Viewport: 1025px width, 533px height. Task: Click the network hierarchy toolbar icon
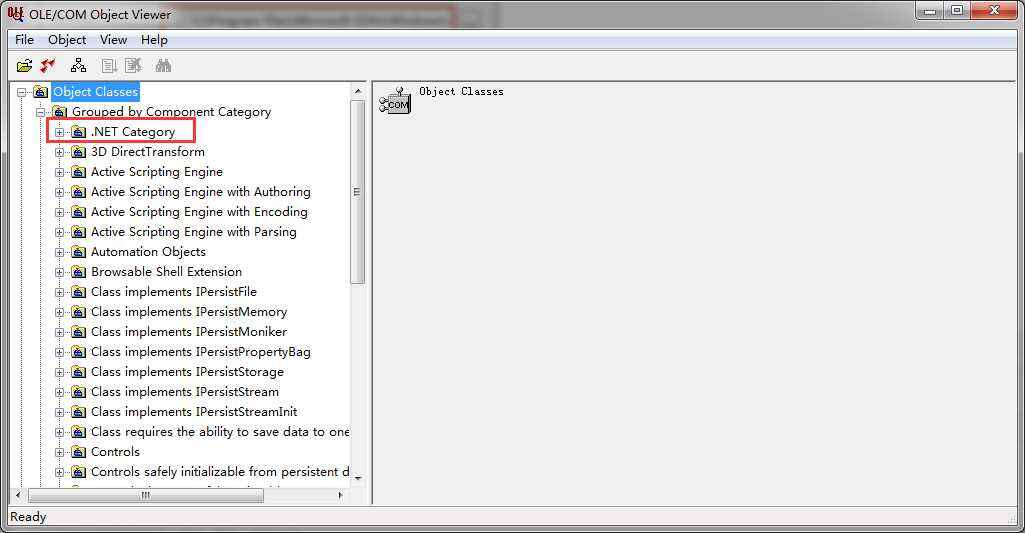[x=78, y=65]
